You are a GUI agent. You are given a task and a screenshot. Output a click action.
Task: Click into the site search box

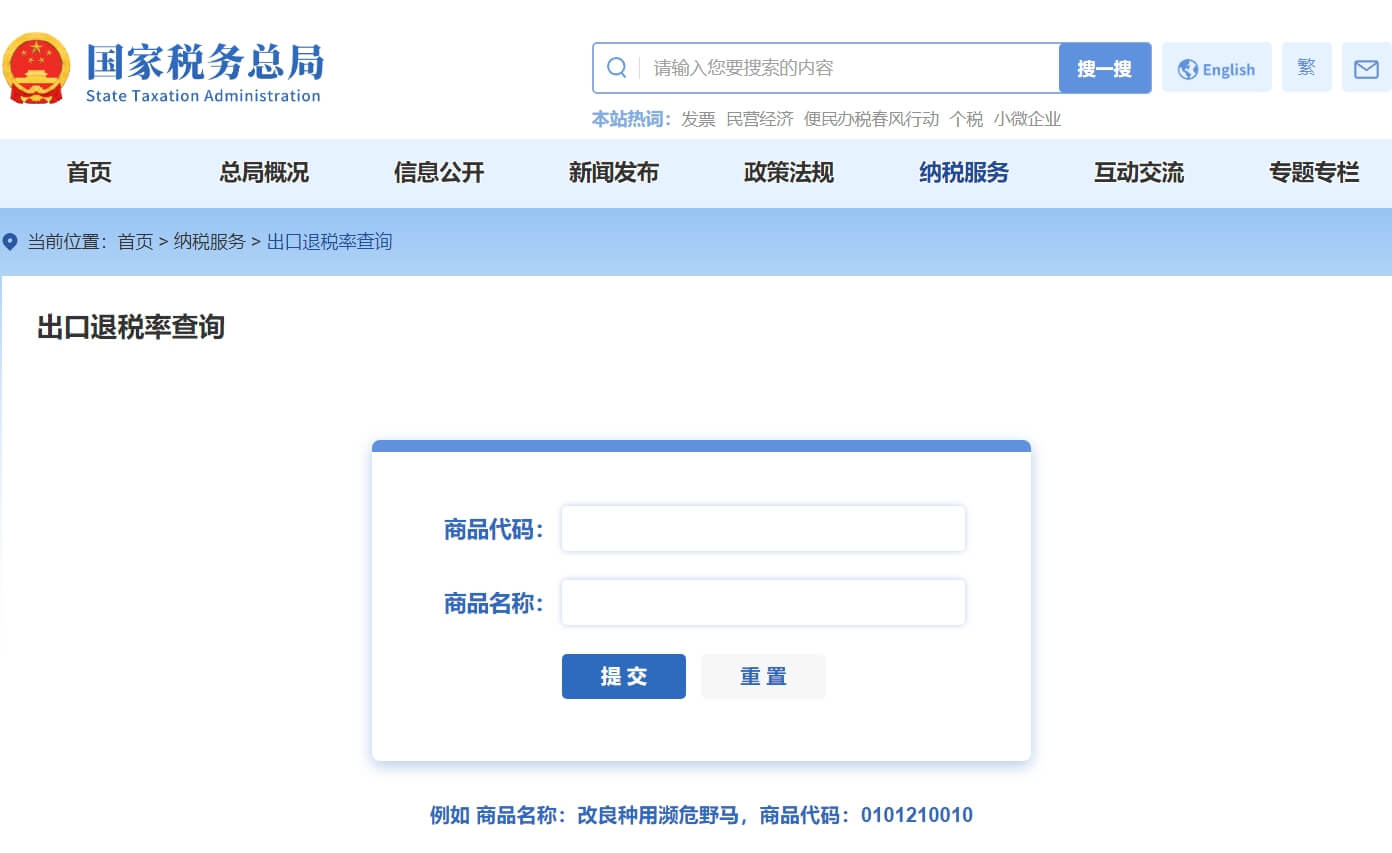click(x=850, y=68)
